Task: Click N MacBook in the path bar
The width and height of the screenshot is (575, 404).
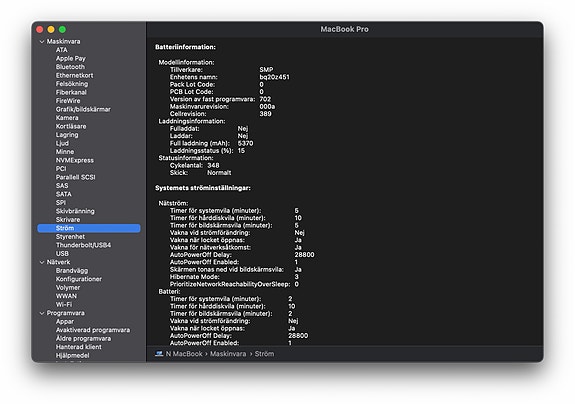Action: coord(184,354)
